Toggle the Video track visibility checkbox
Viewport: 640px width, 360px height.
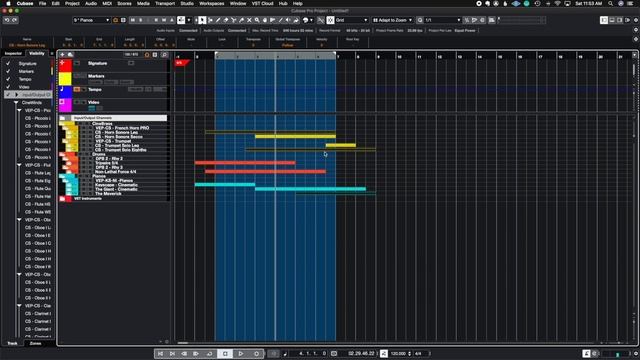8,87
